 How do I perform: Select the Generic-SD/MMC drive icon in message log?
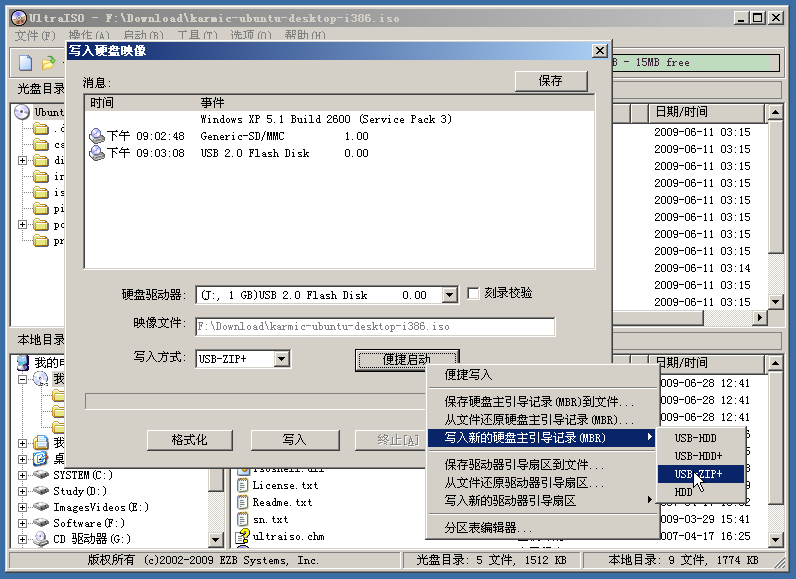tap(96, 136)
